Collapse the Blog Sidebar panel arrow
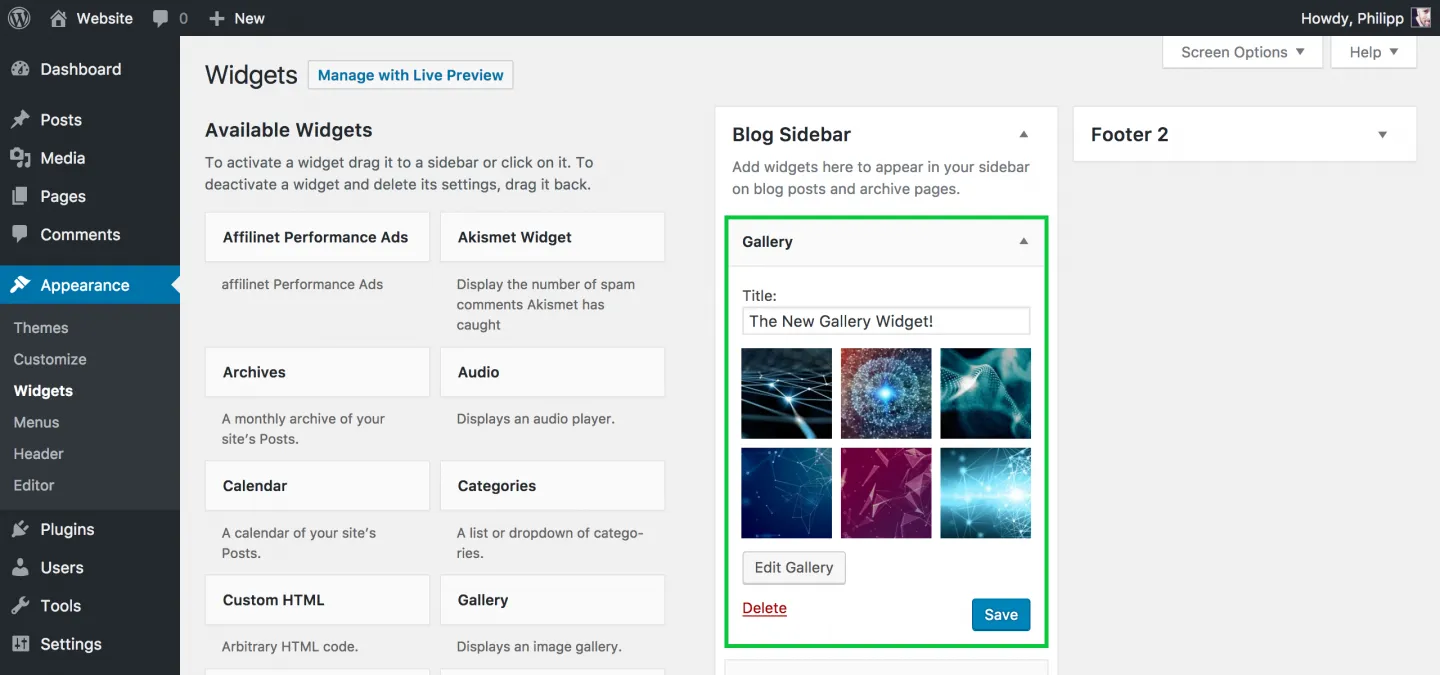This screenshot has height=675, width=1440. (1023, 135)
